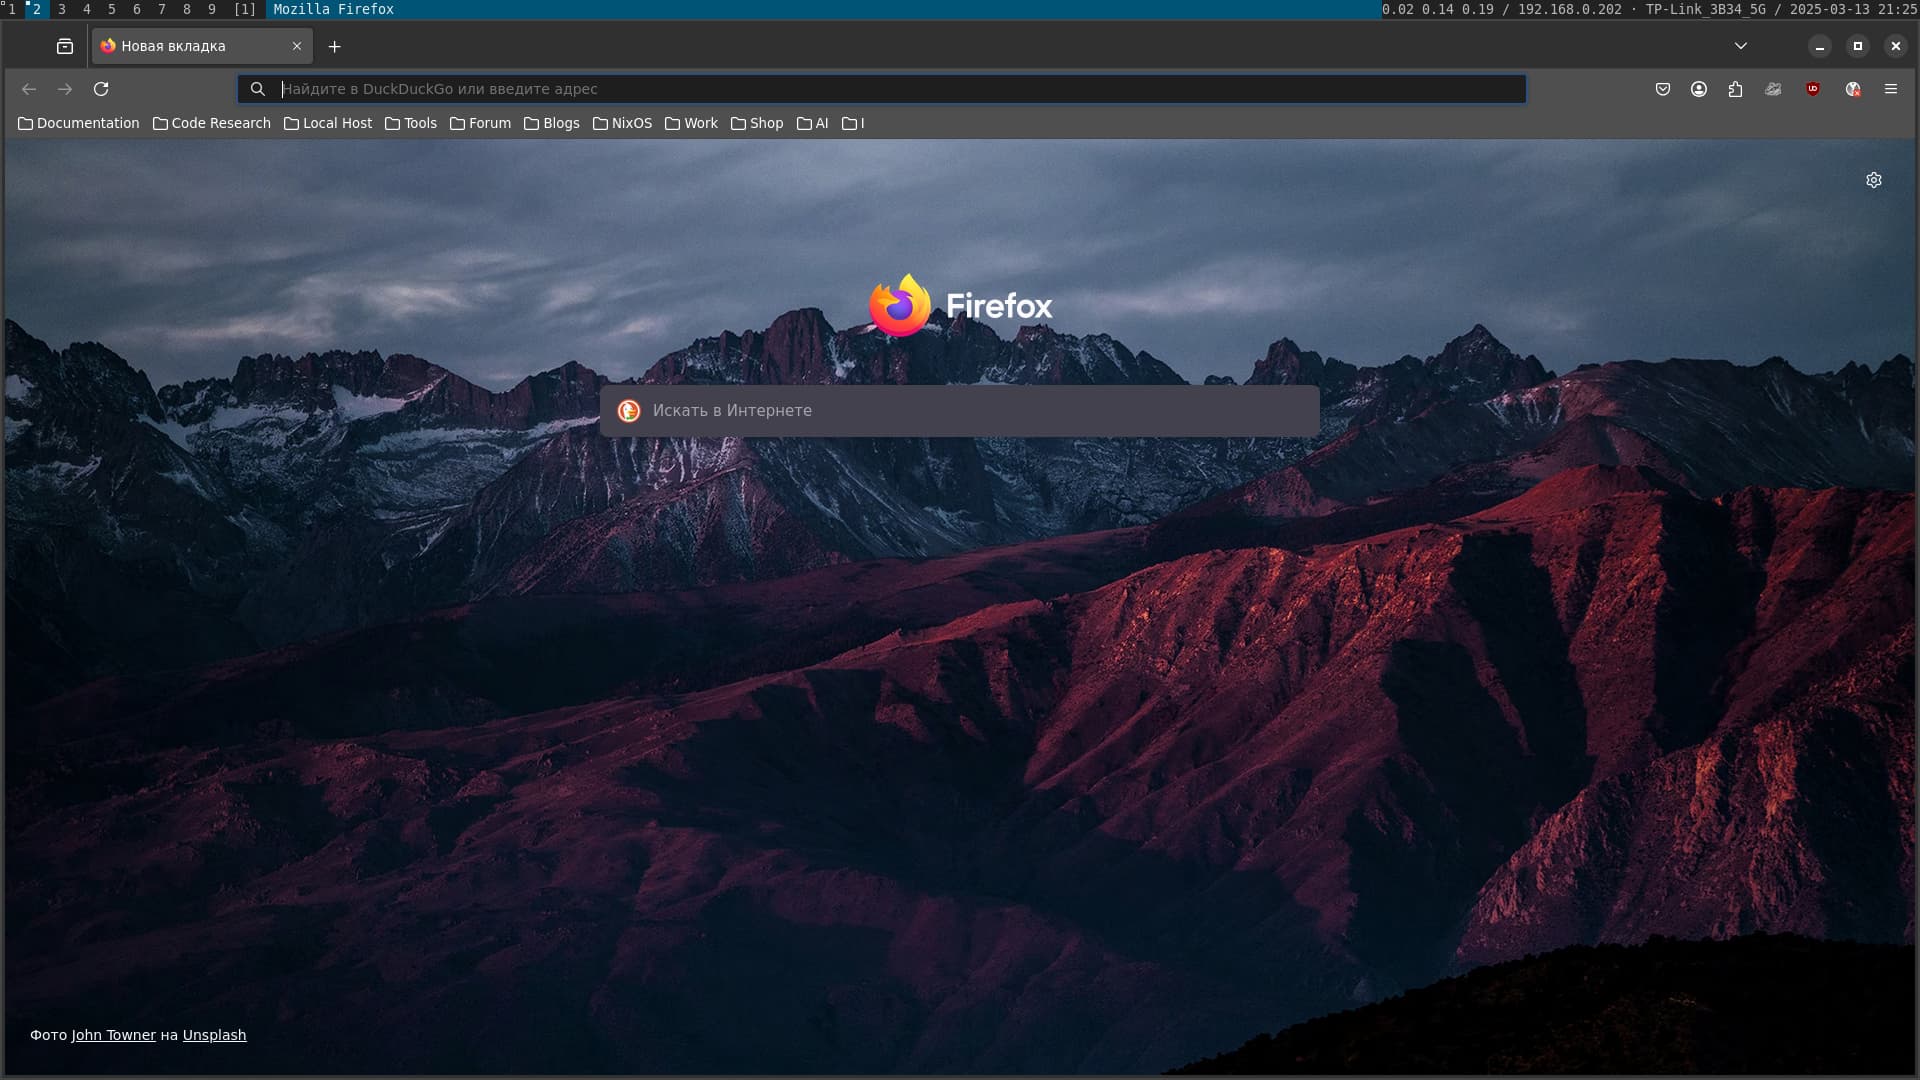
Task: Select the Новая вкладка tab
Action: coord(190,46)
